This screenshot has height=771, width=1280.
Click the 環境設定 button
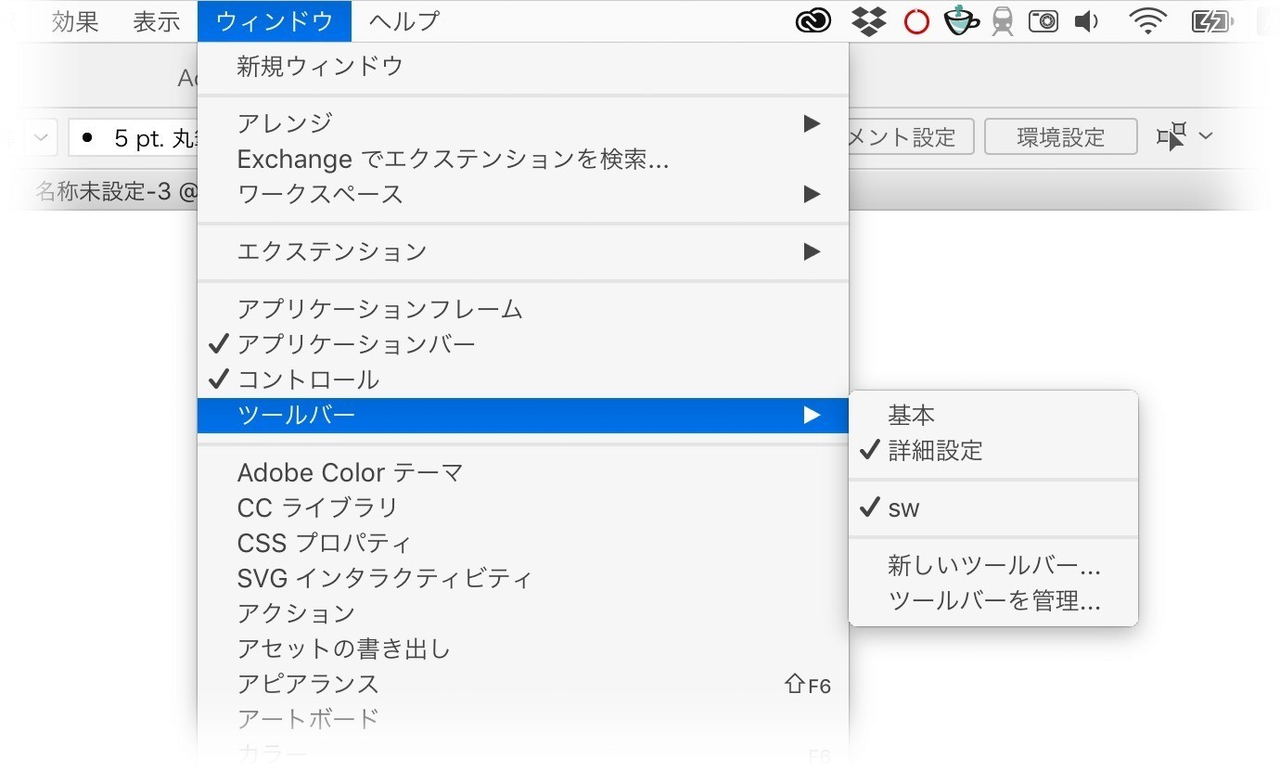point(1060,137)
